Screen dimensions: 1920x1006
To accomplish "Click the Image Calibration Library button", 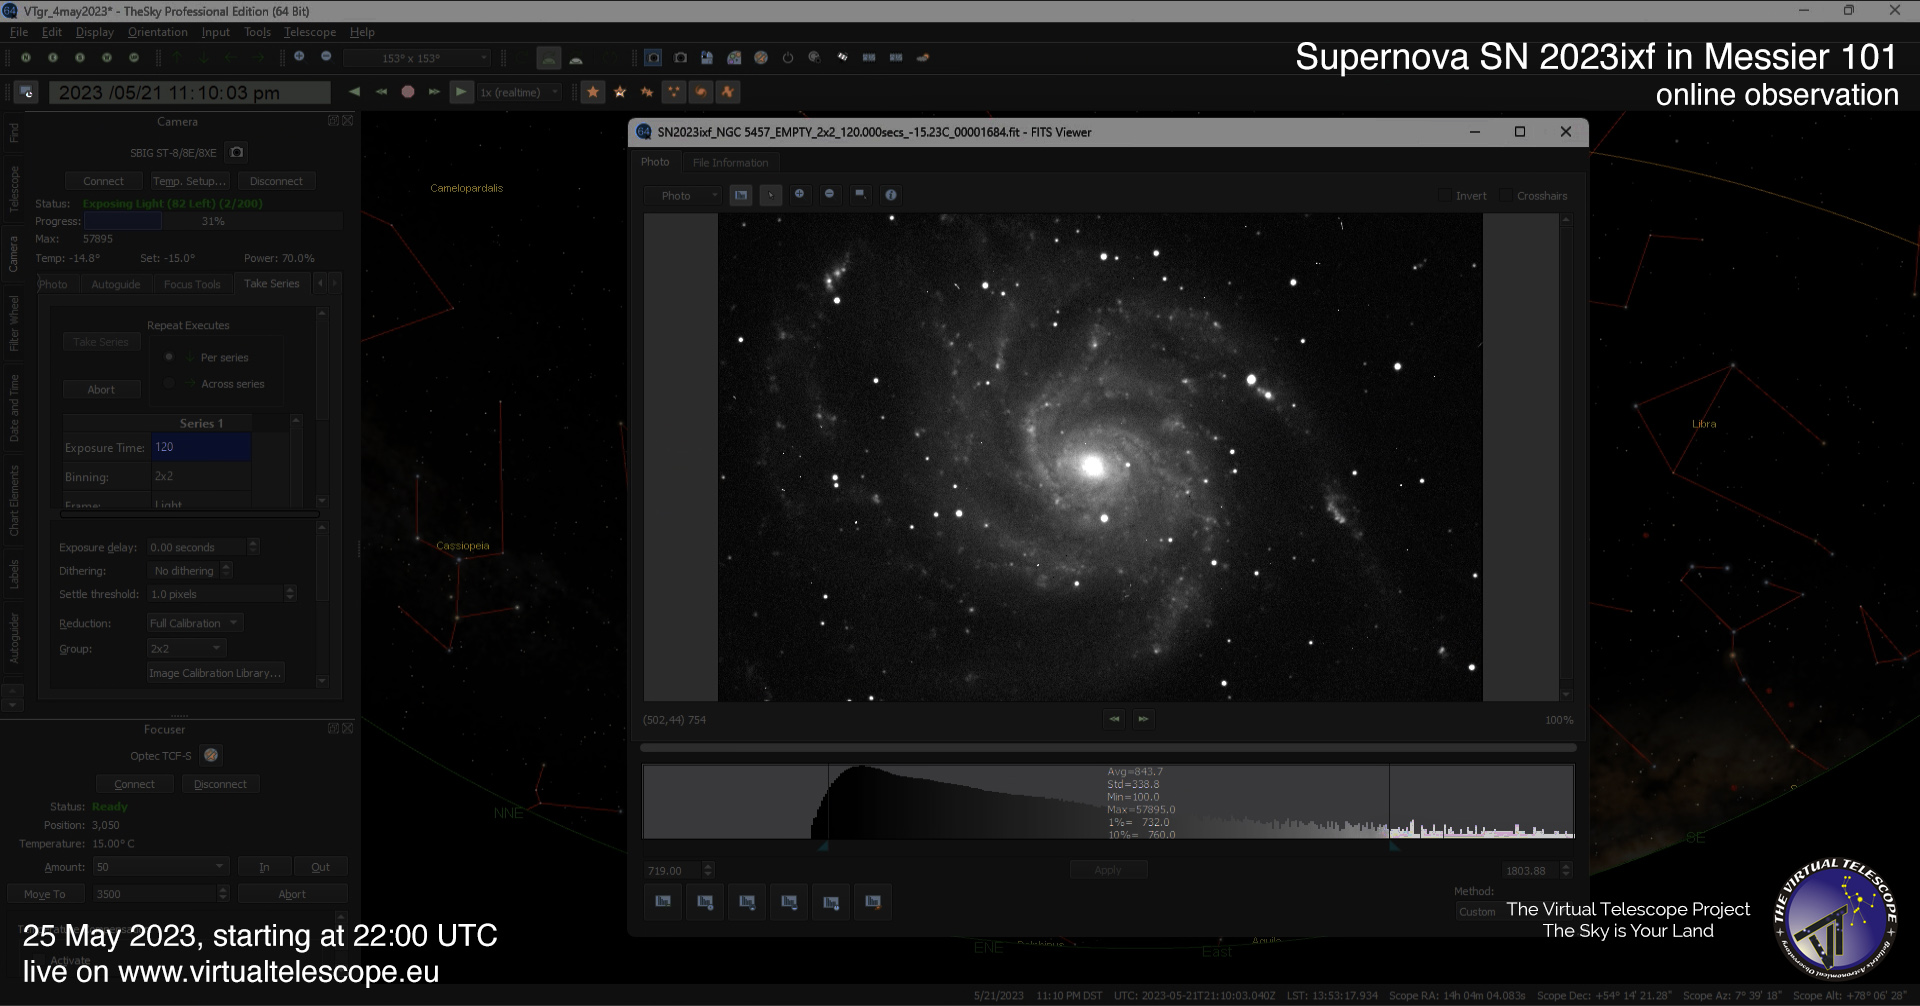I will tap(216, 672).
